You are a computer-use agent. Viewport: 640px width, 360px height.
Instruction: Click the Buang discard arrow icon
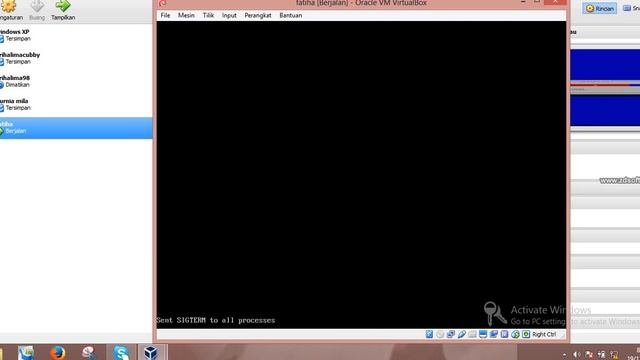click(37, 6)
